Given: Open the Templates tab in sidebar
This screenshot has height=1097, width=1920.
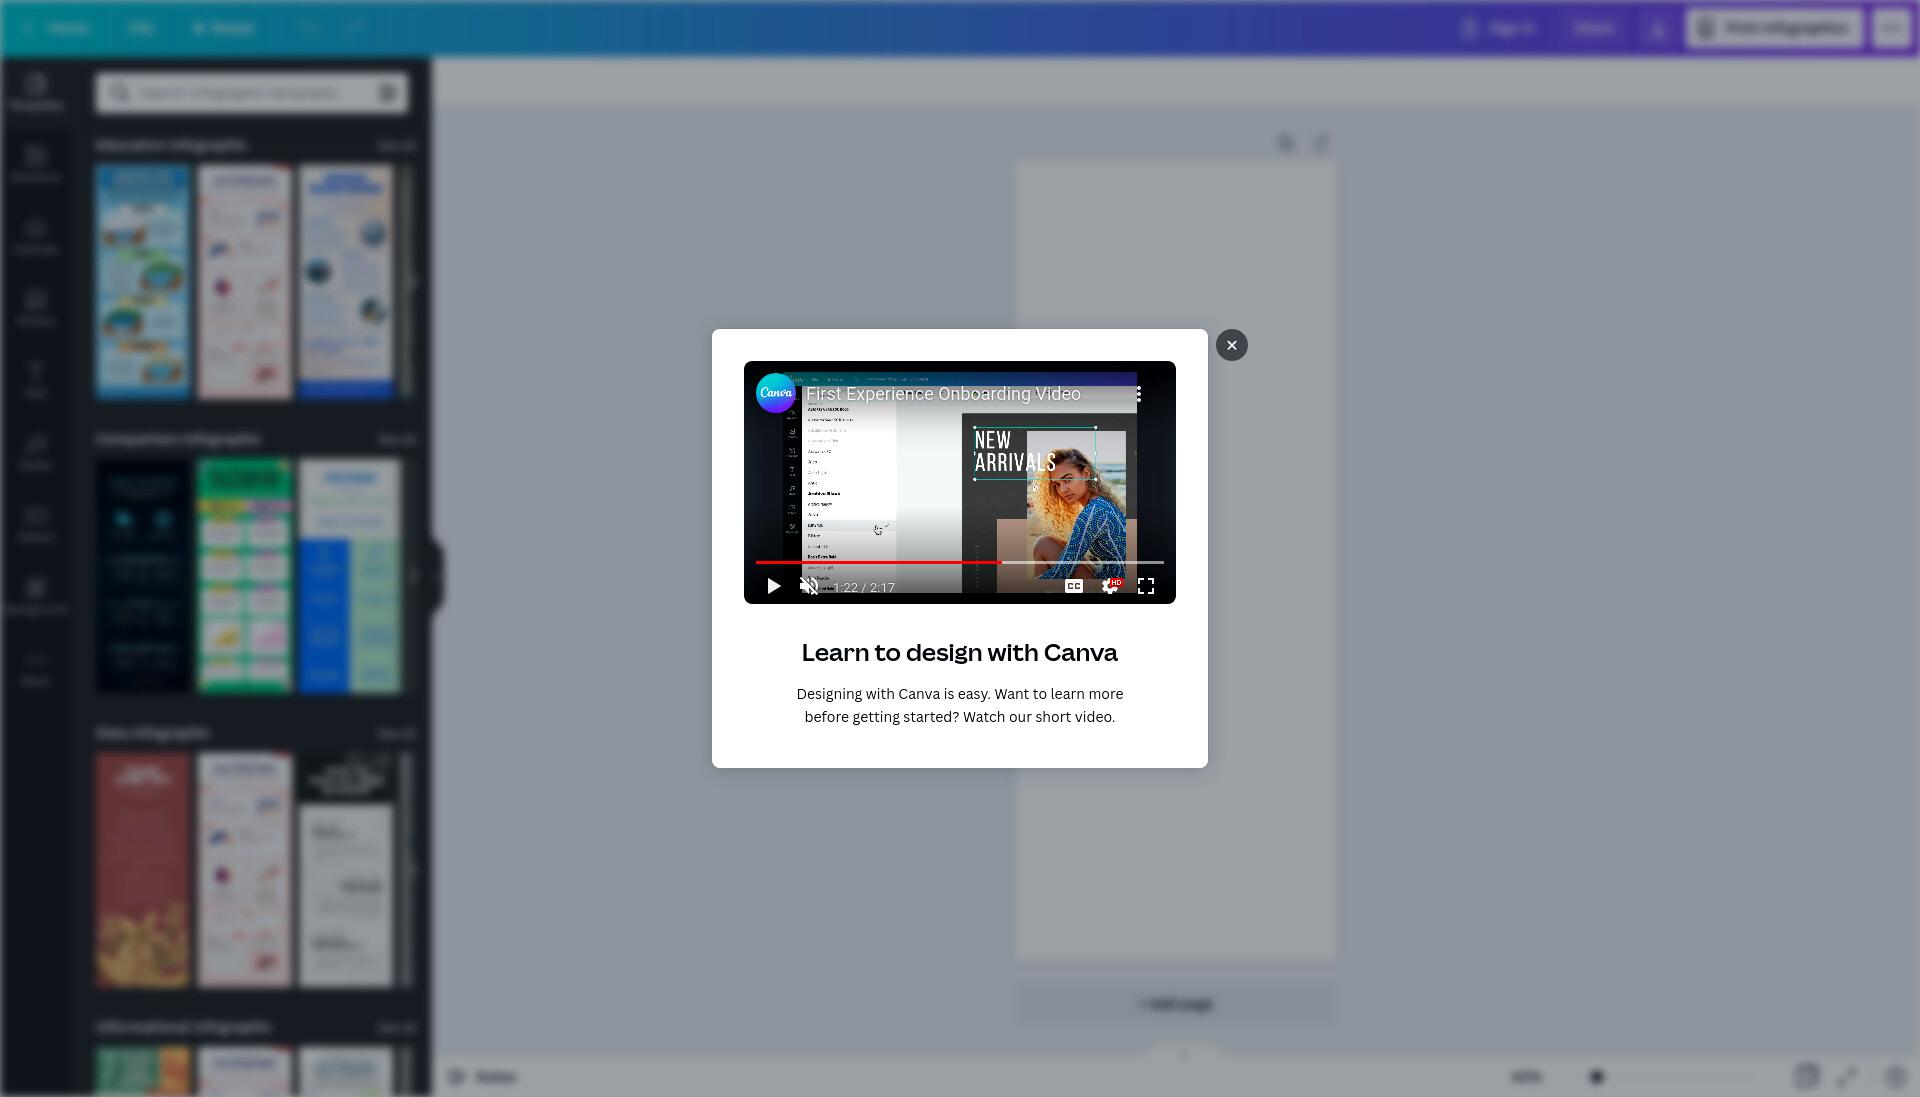Looking at the screenshot, I should 36,93.
